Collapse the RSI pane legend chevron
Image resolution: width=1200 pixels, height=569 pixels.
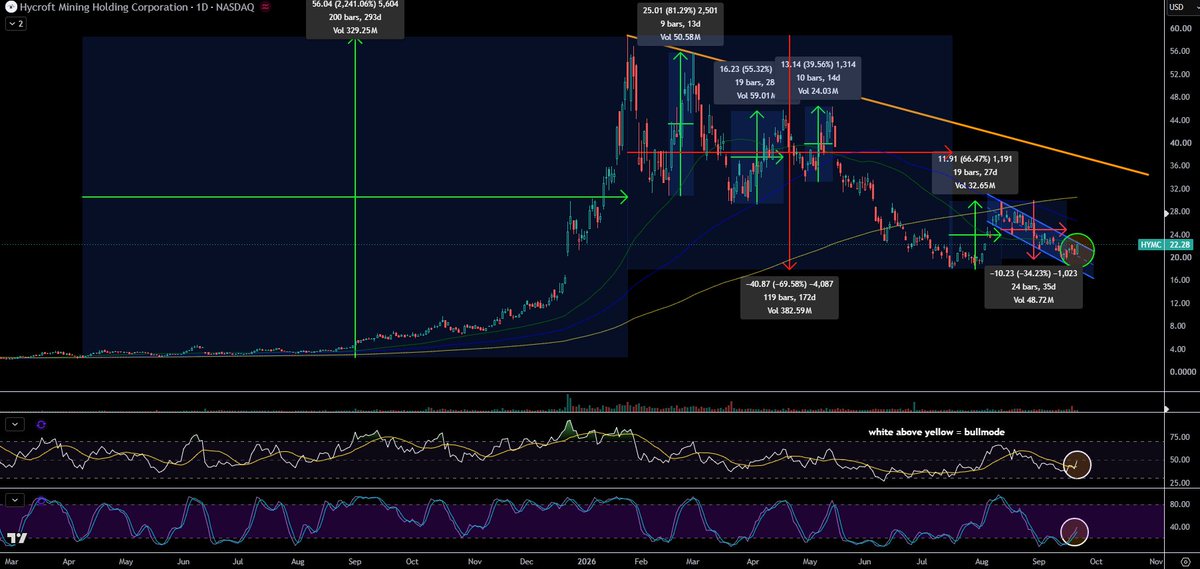click(x=13, y=424)
